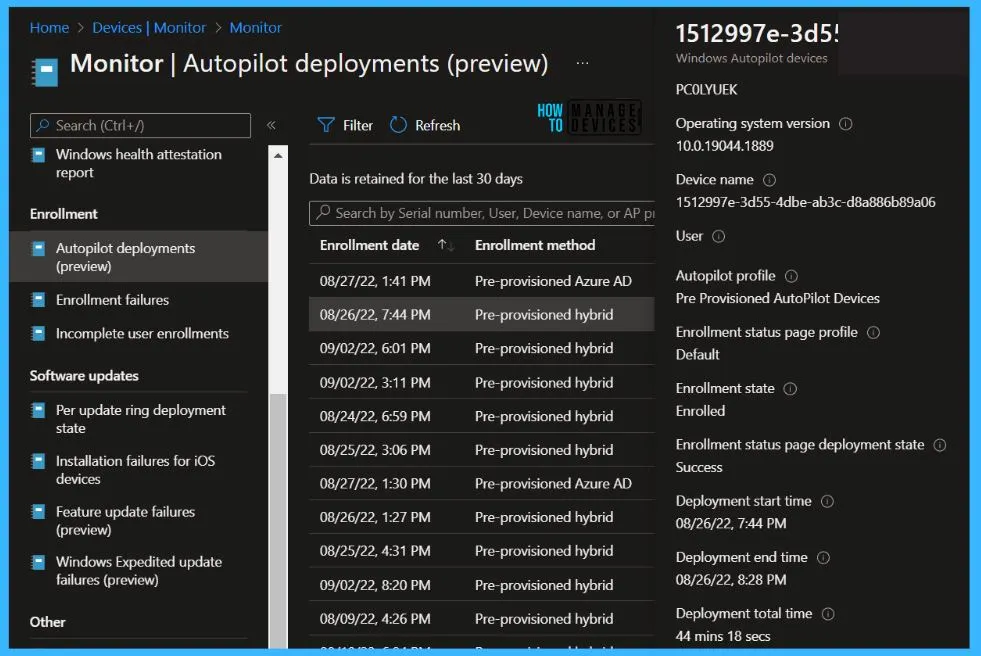The height and width of the screenshot is (656, 981).
Task: Focus the sidebar Search (Ctrl+/) box
Action: click(x=140, y=125)
